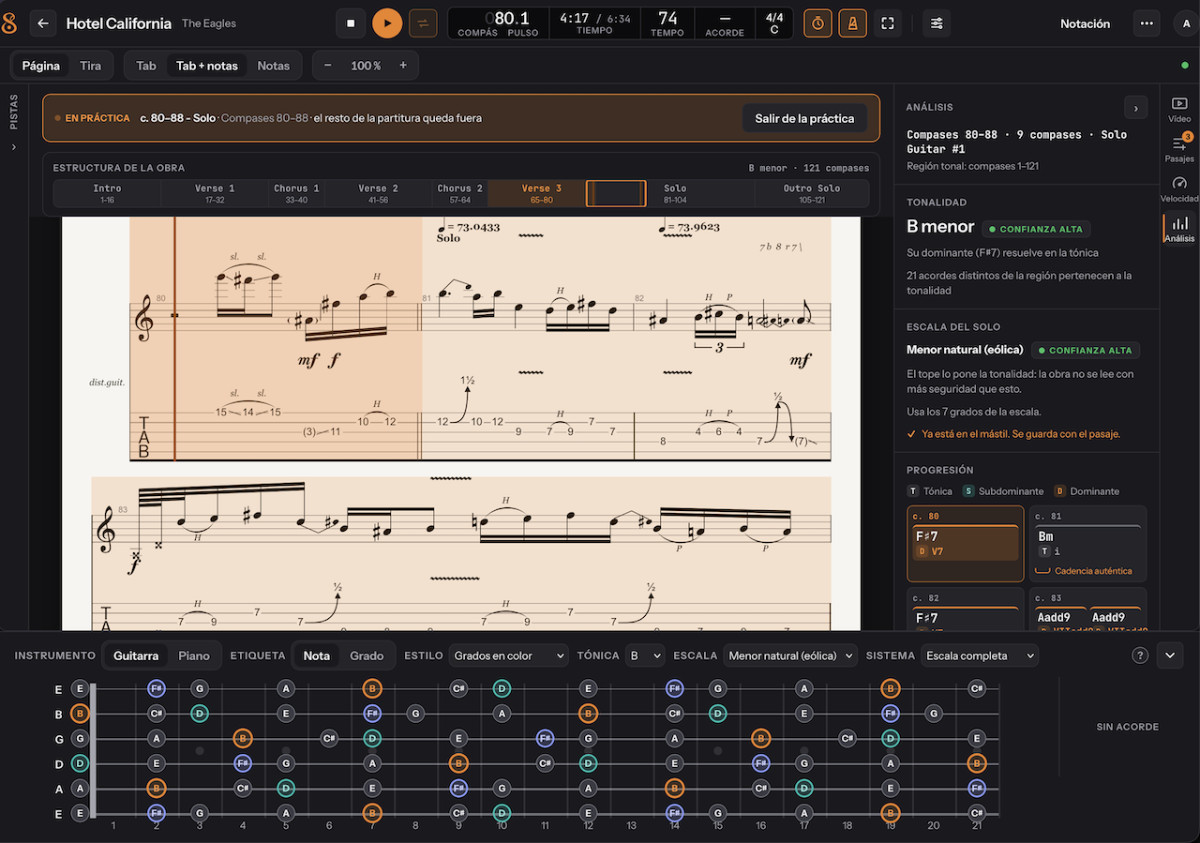The height and width of the screenshot is (843, 1200).
Task: Enter fullscreen mode with the expand icon
Action: (888, 23)
